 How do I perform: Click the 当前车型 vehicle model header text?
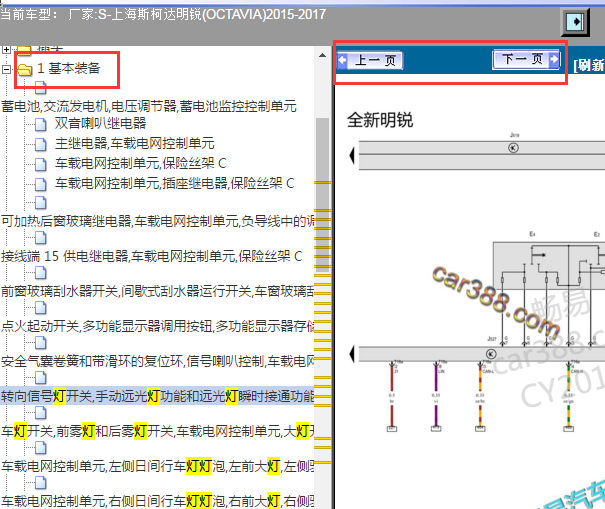[x=163, y=15]
